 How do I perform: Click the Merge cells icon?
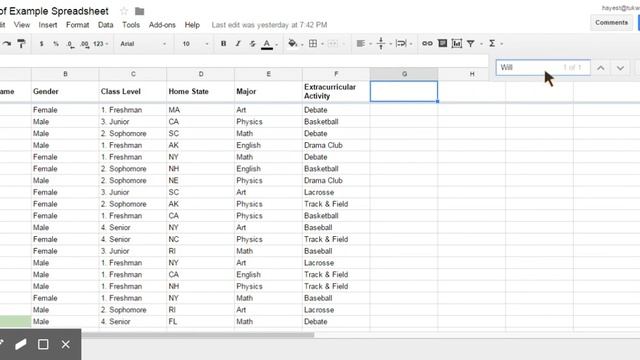[x=333, y=43]
